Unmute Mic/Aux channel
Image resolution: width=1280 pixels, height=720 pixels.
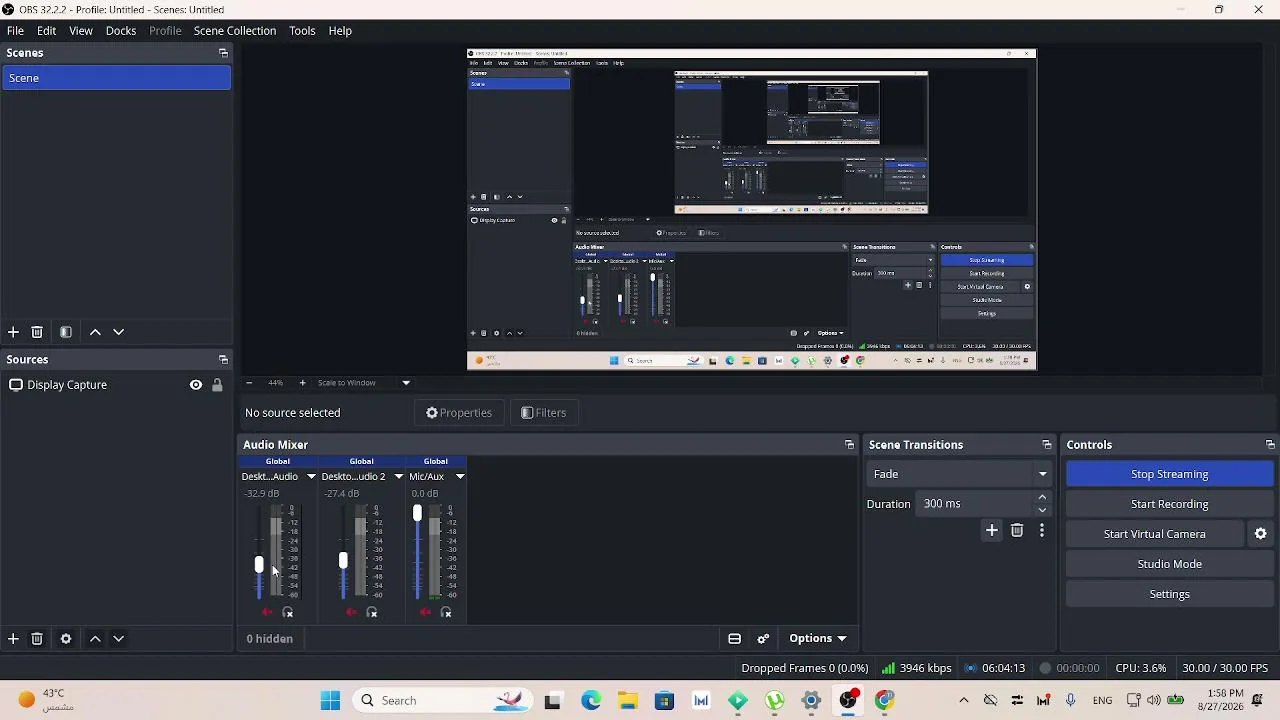(x=425, y=612)
